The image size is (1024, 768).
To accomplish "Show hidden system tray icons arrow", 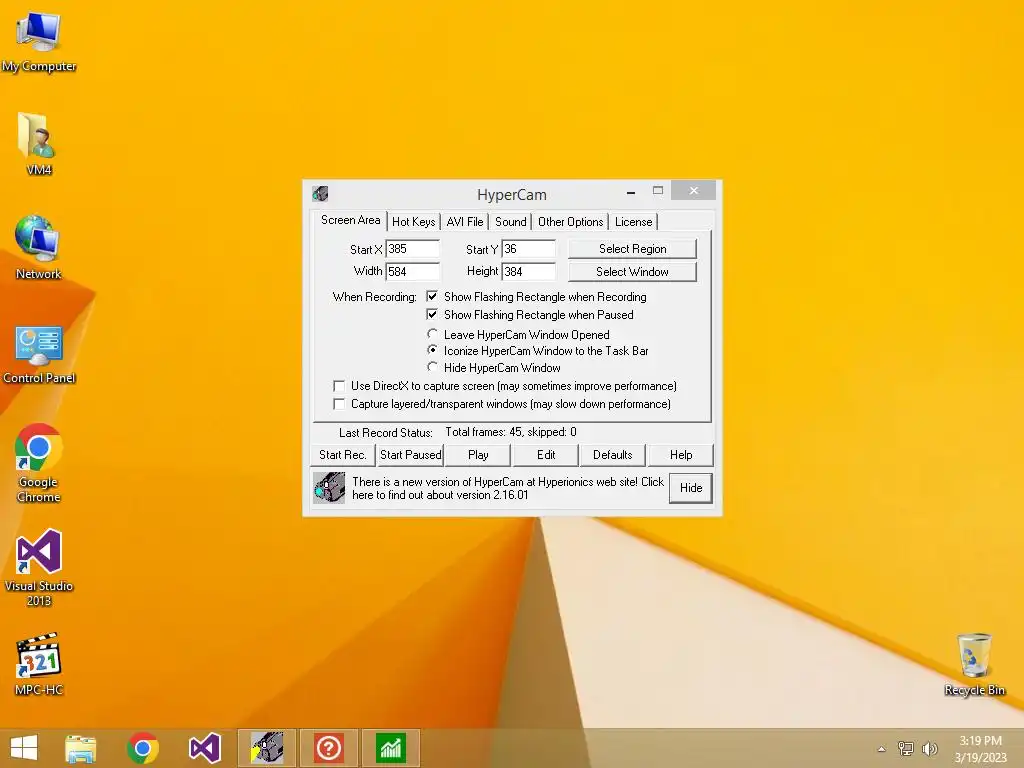I will [x=882, y=749].
